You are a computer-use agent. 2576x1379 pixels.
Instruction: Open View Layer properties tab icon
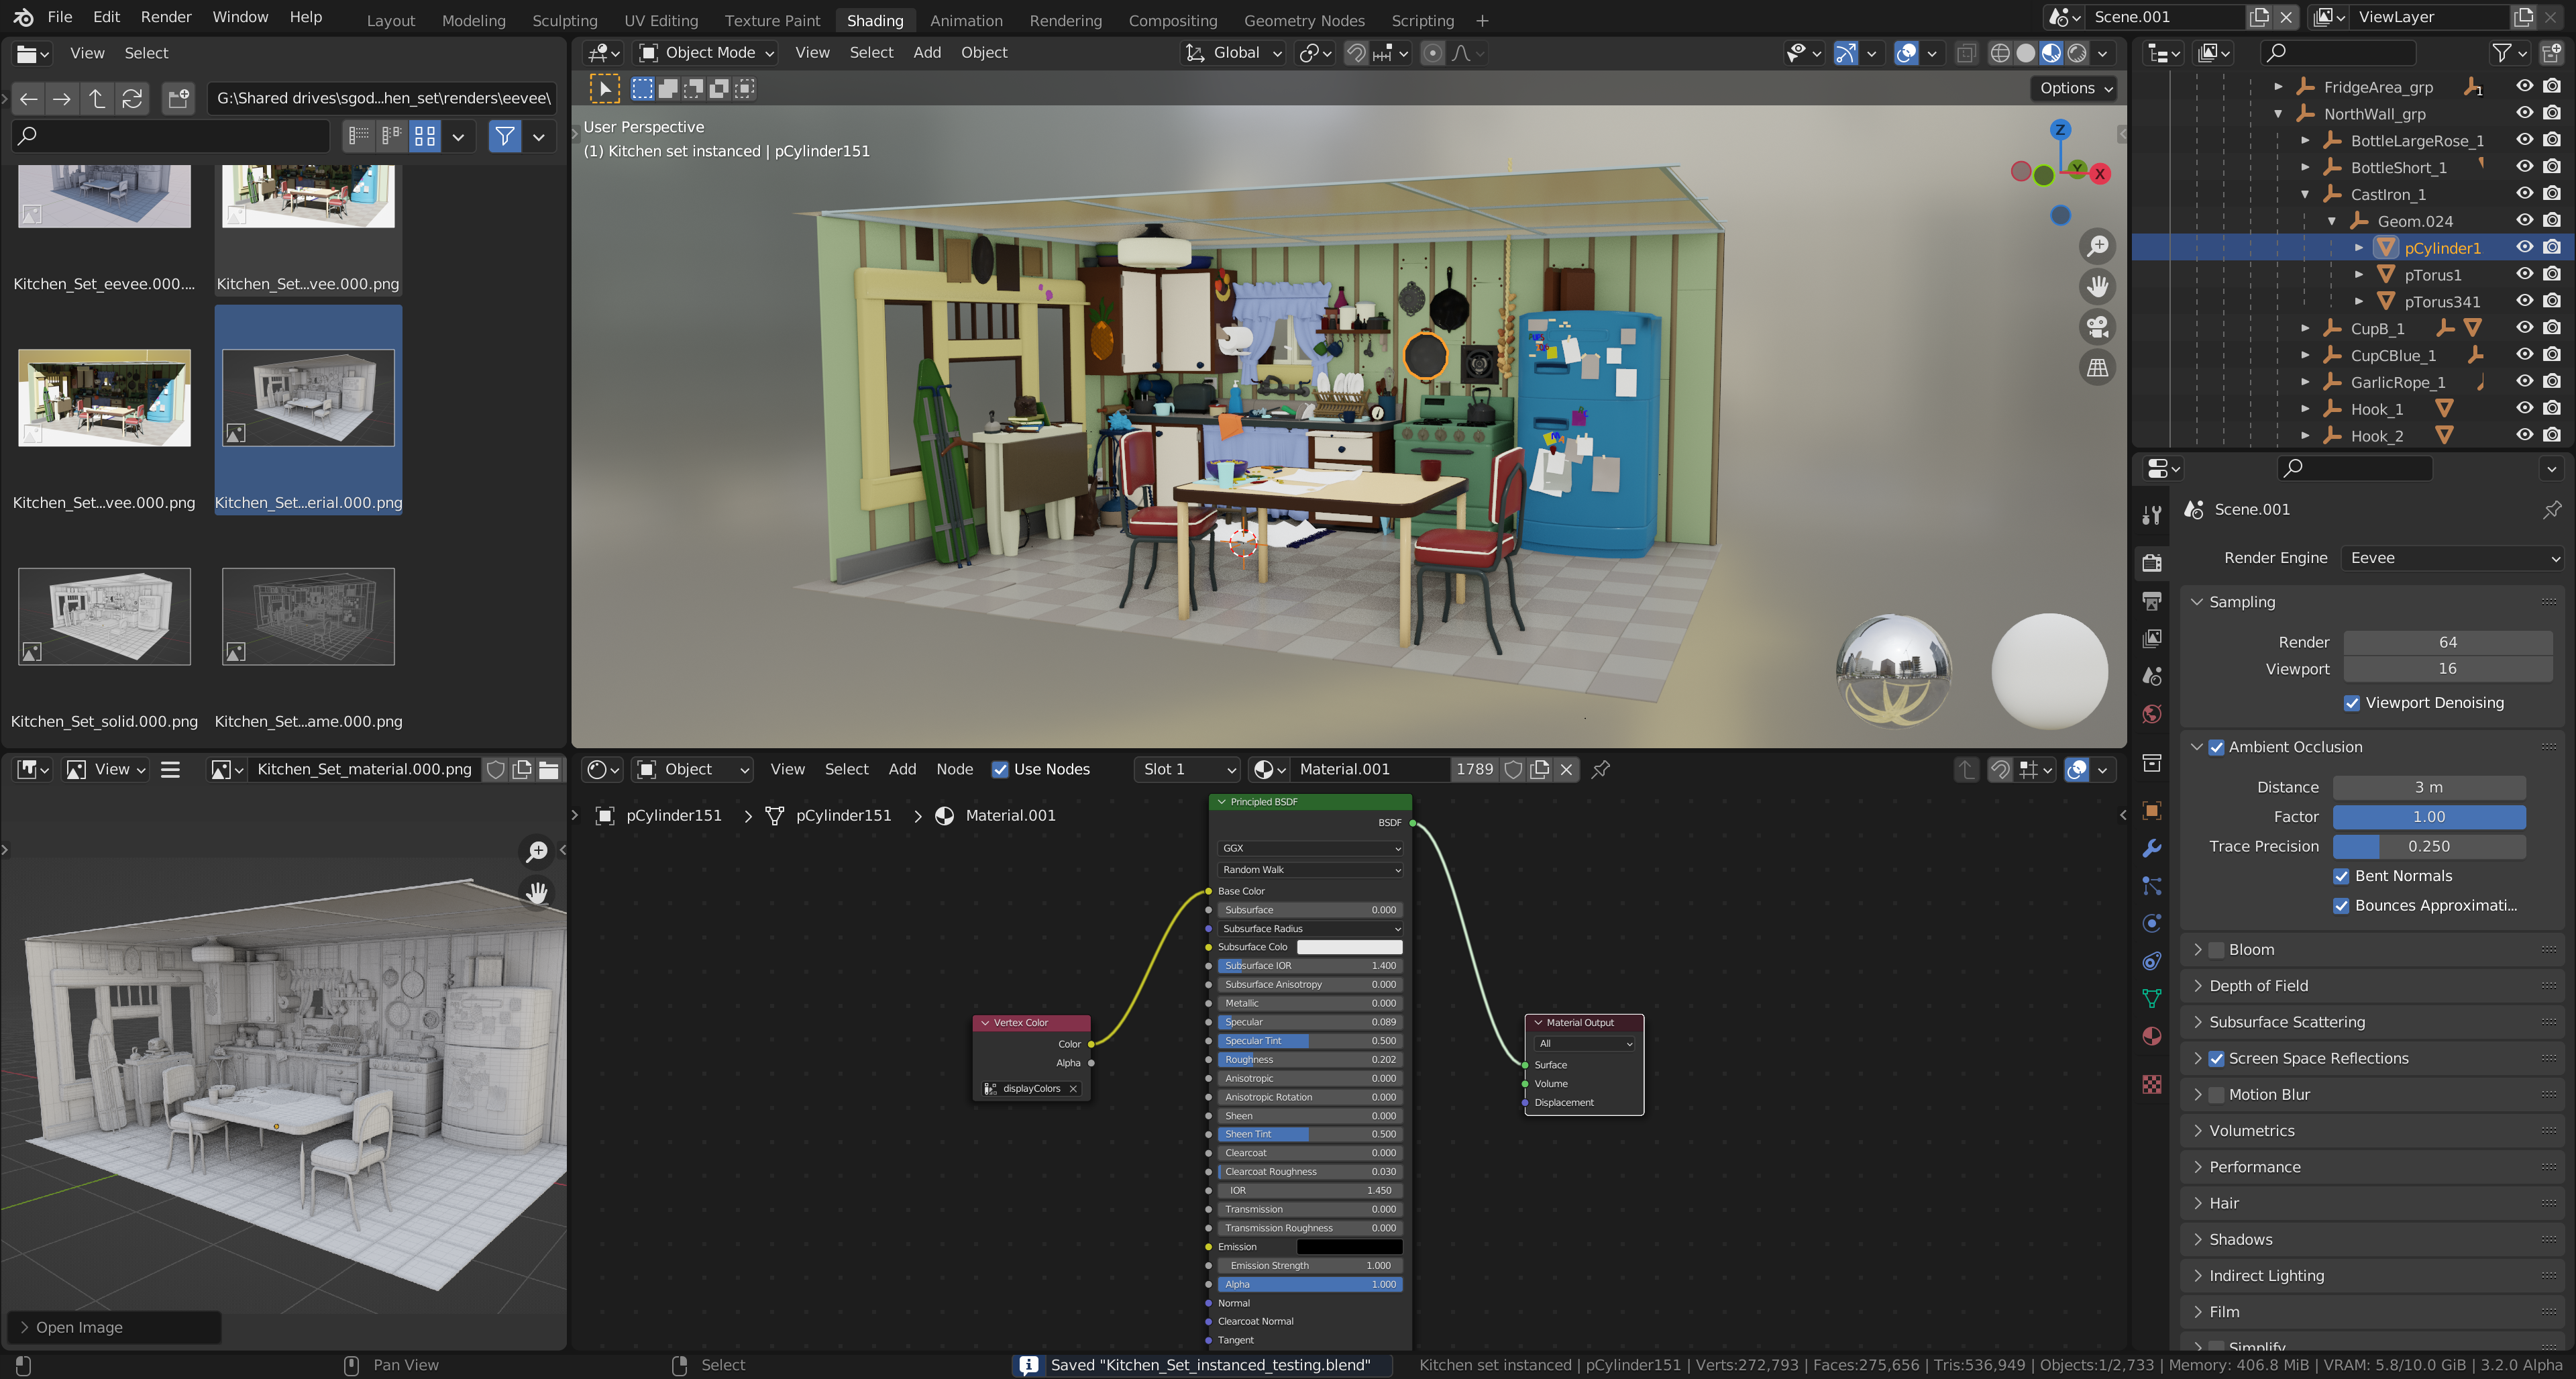2152,638
